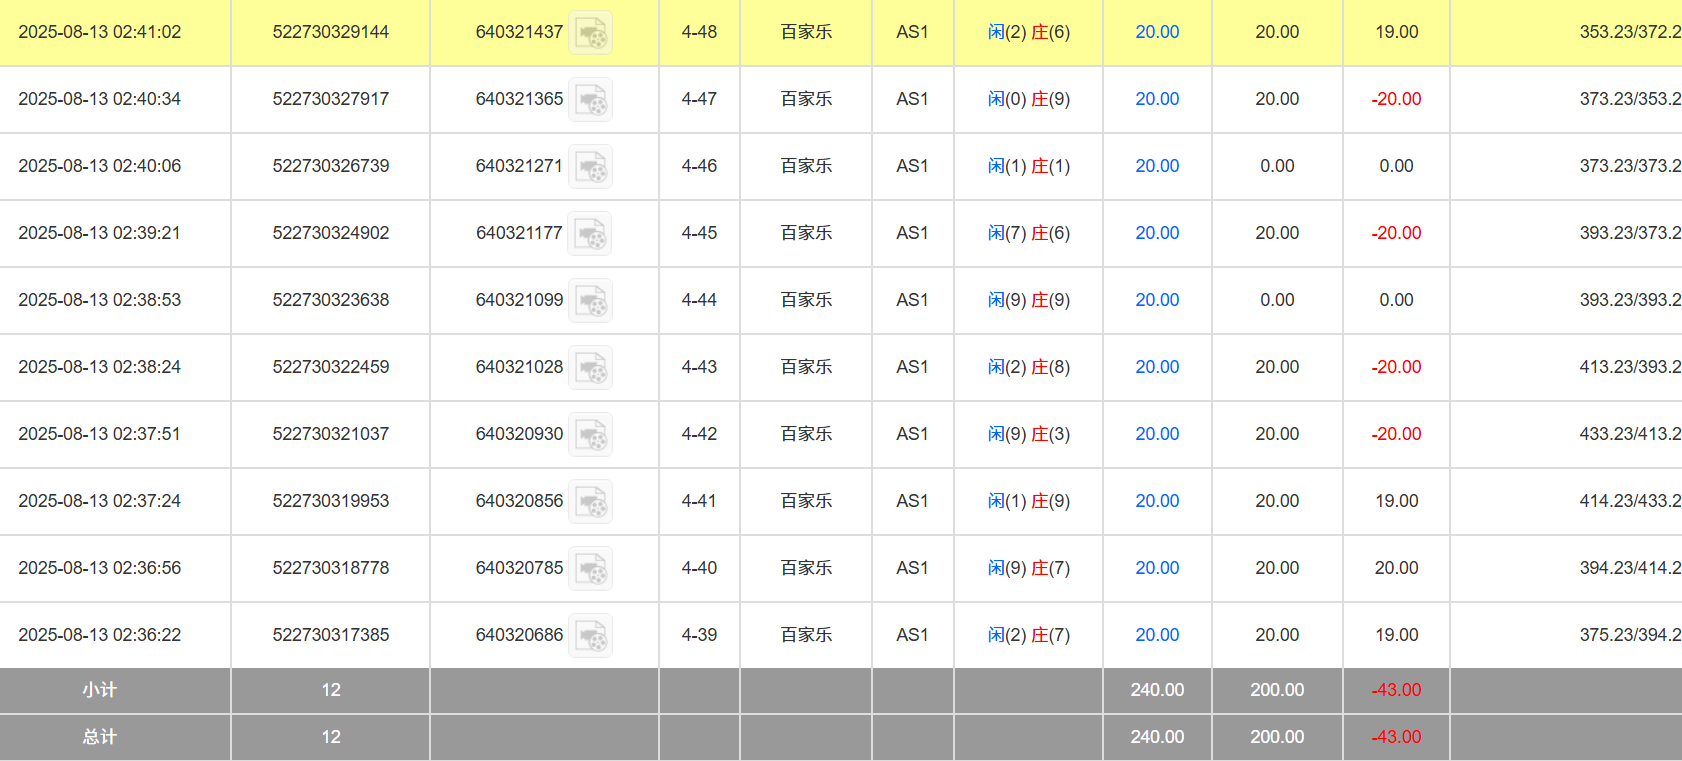Select order number 522730329144
The width and height of the screenshot is (1682, 761).
[x=330, y=32]
